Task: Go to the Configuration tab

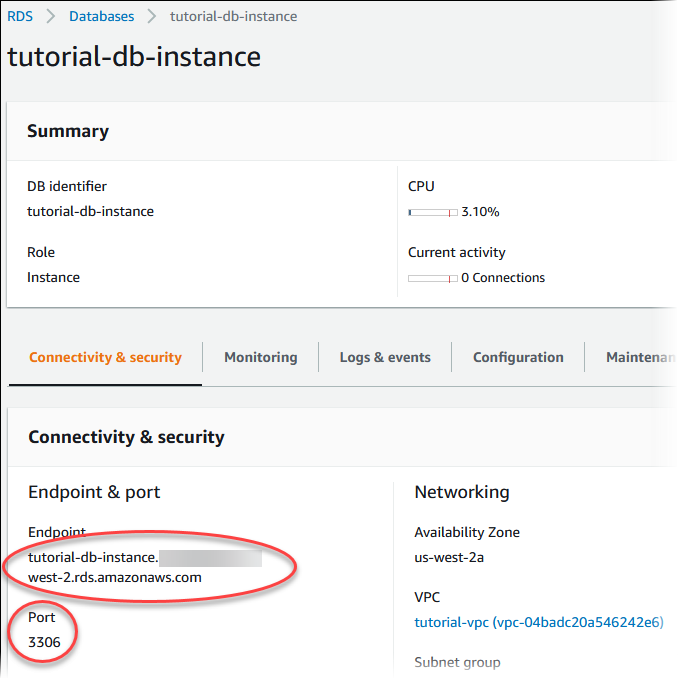Action: [518, 357]
